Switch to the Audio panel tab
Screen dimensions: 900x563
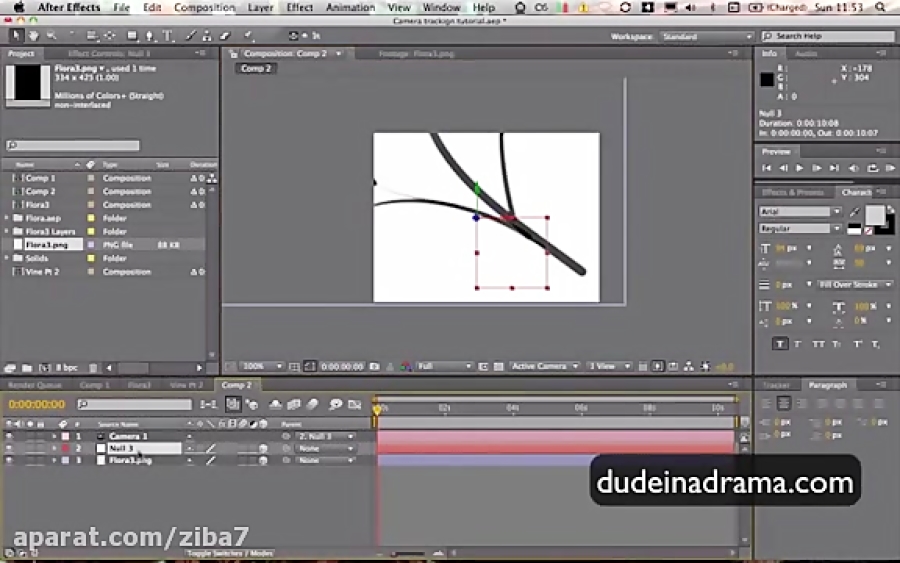tap(806, 53)
